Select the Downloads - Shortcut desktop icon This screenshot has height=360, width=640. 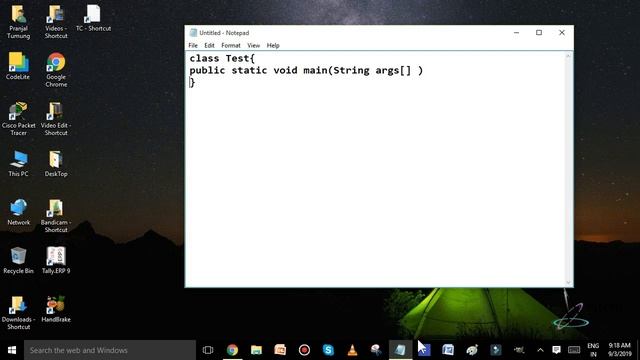18,313
